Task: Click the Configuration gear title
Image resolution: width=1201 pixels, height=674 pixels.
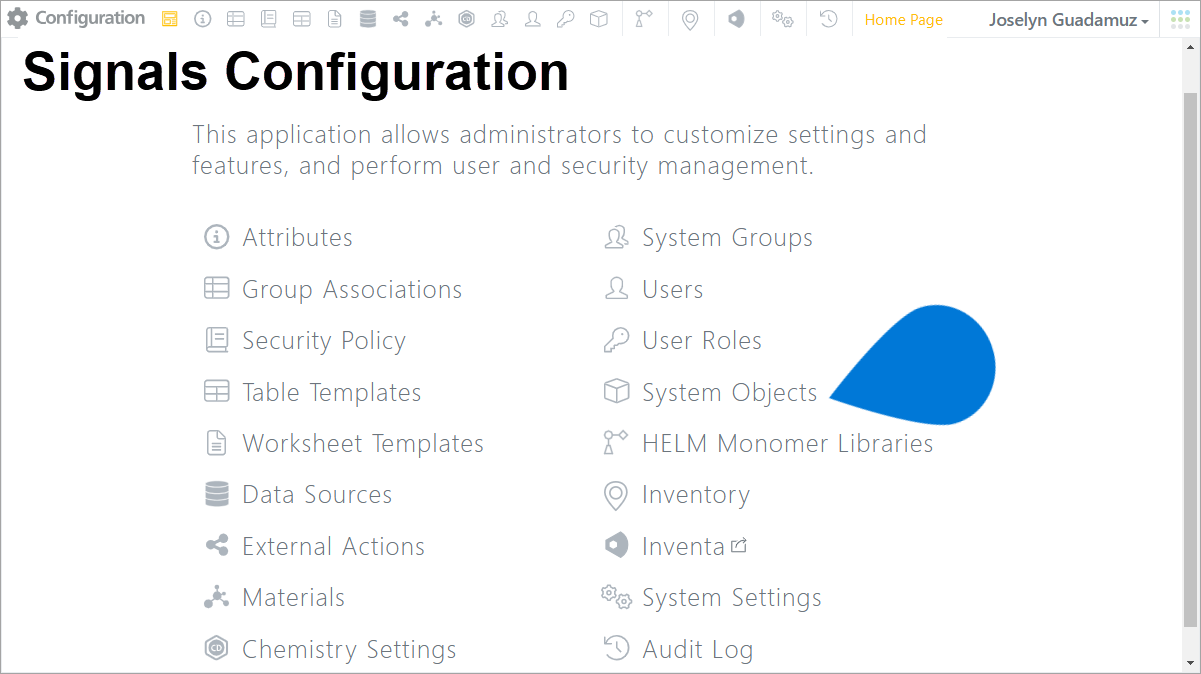Action: 76,18
